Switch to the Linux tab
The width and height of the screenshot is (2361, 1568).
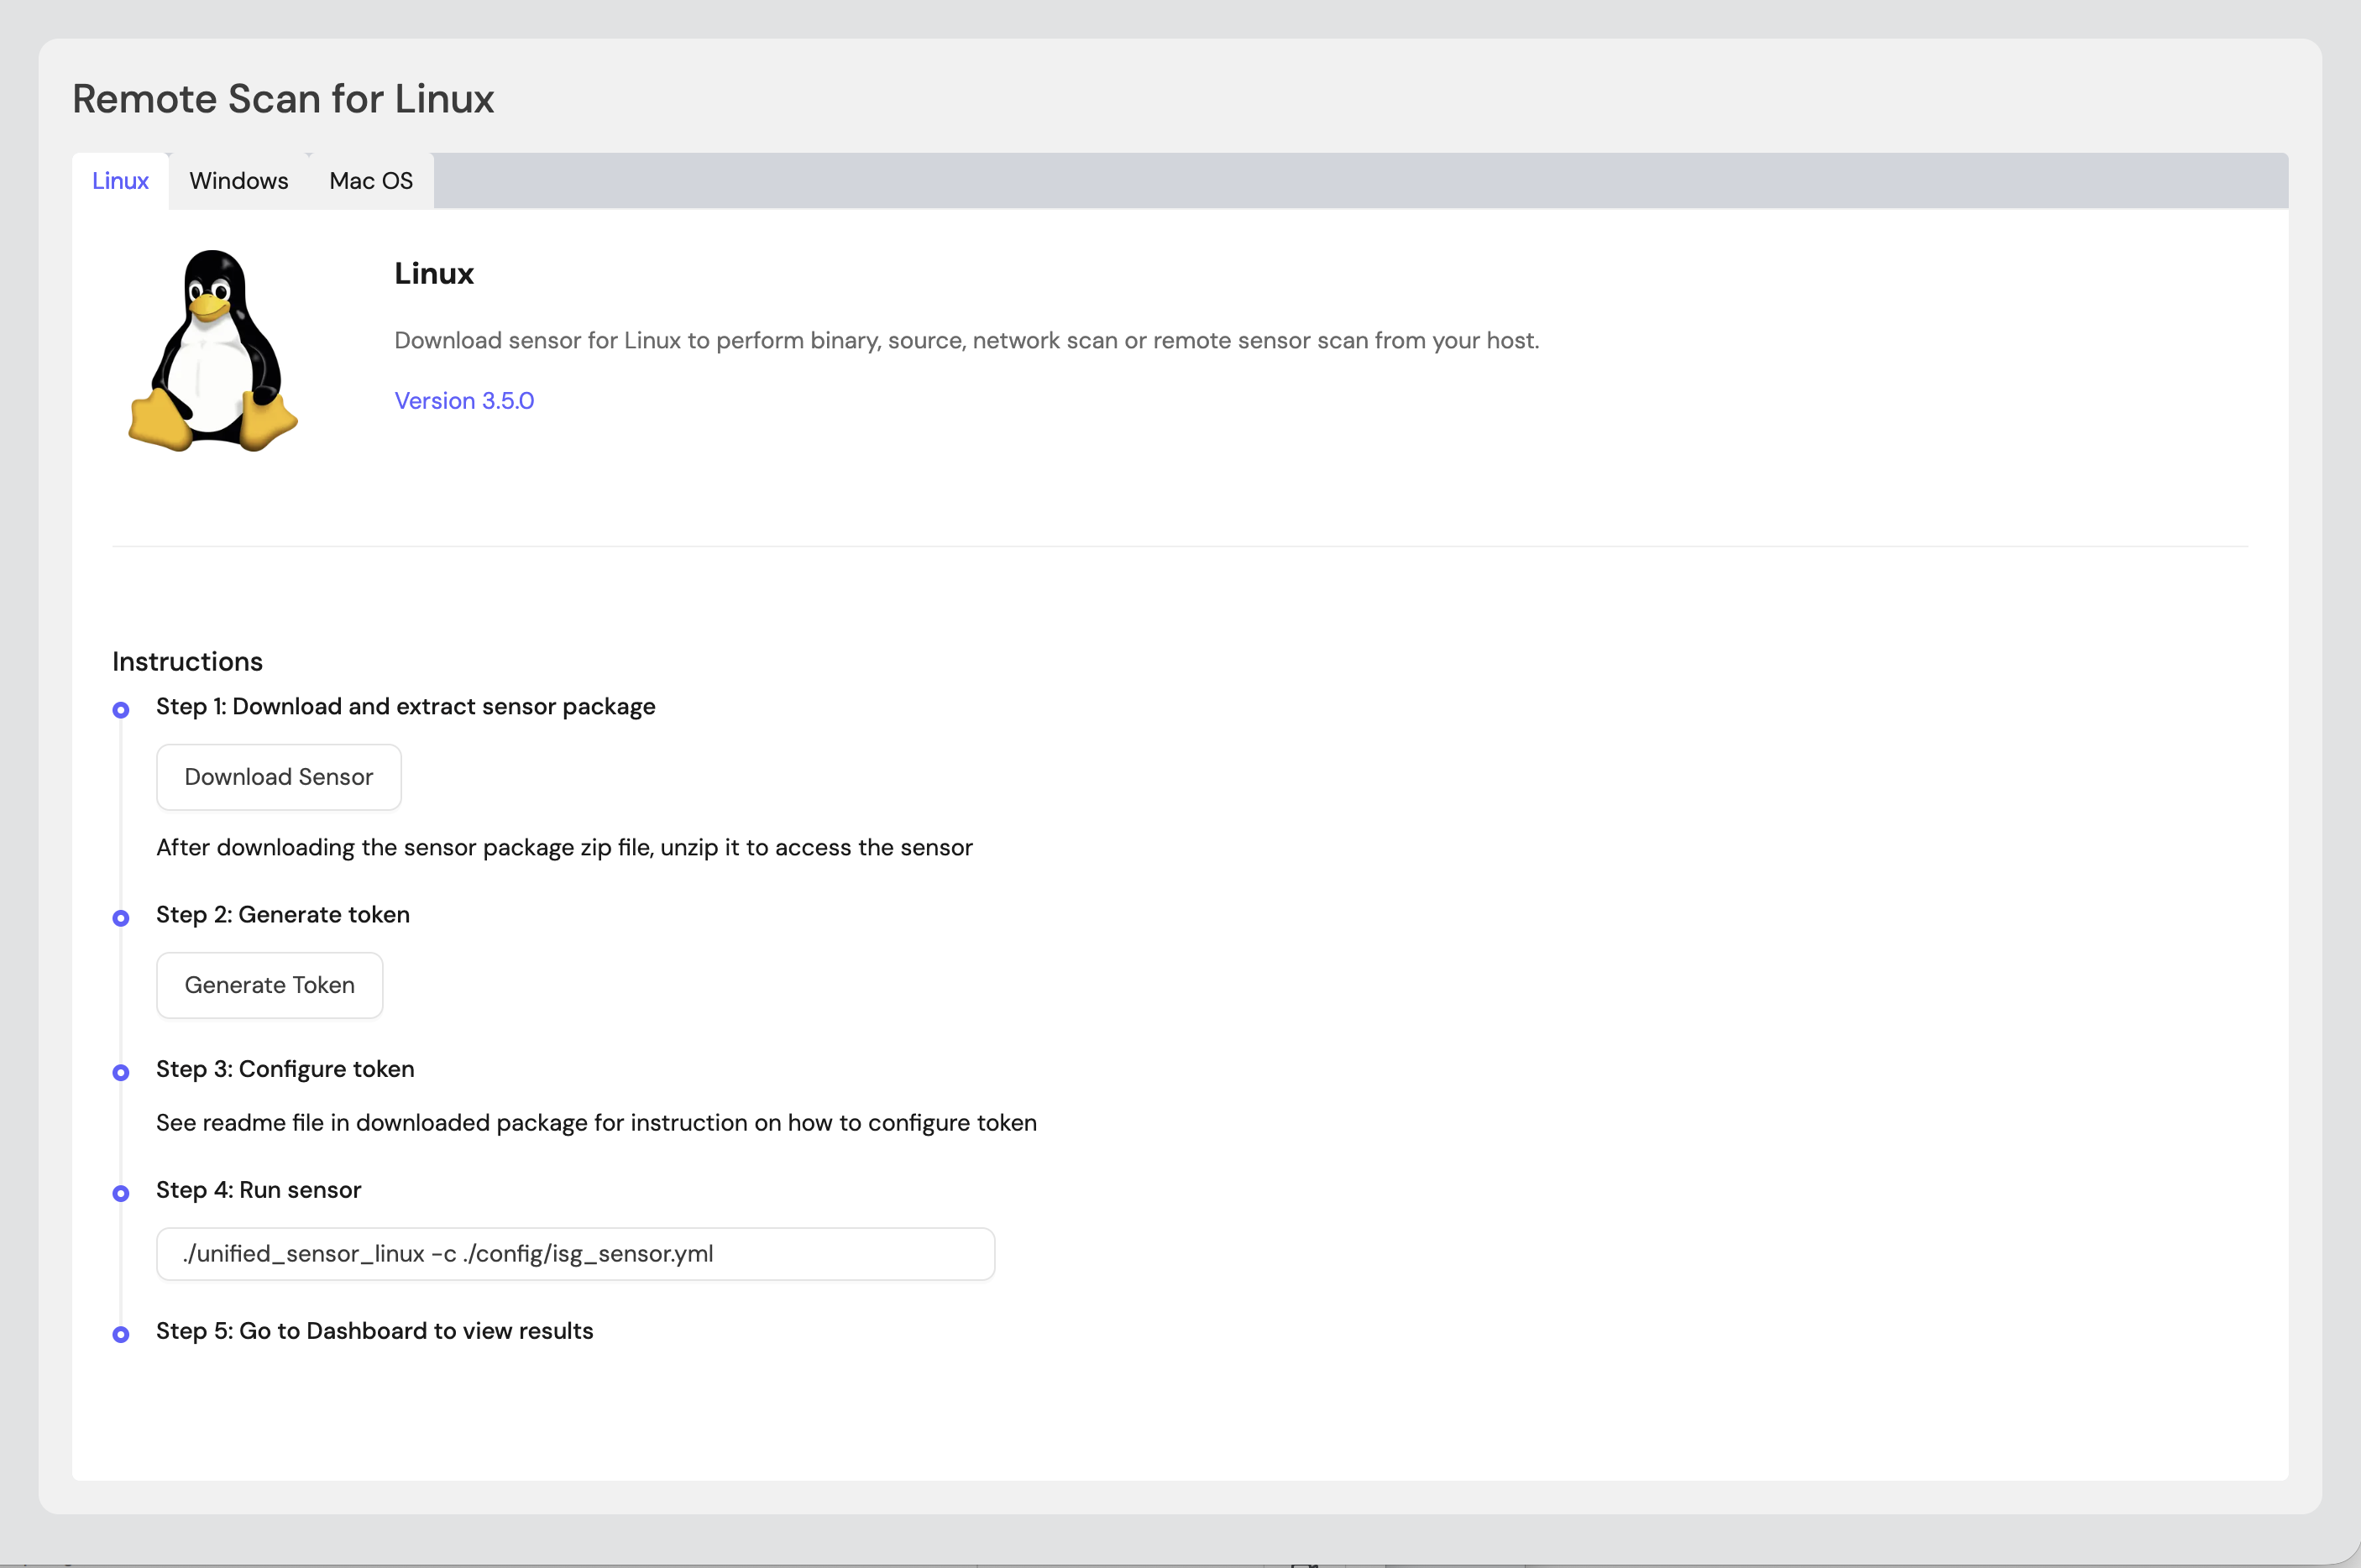pos(120,181)
